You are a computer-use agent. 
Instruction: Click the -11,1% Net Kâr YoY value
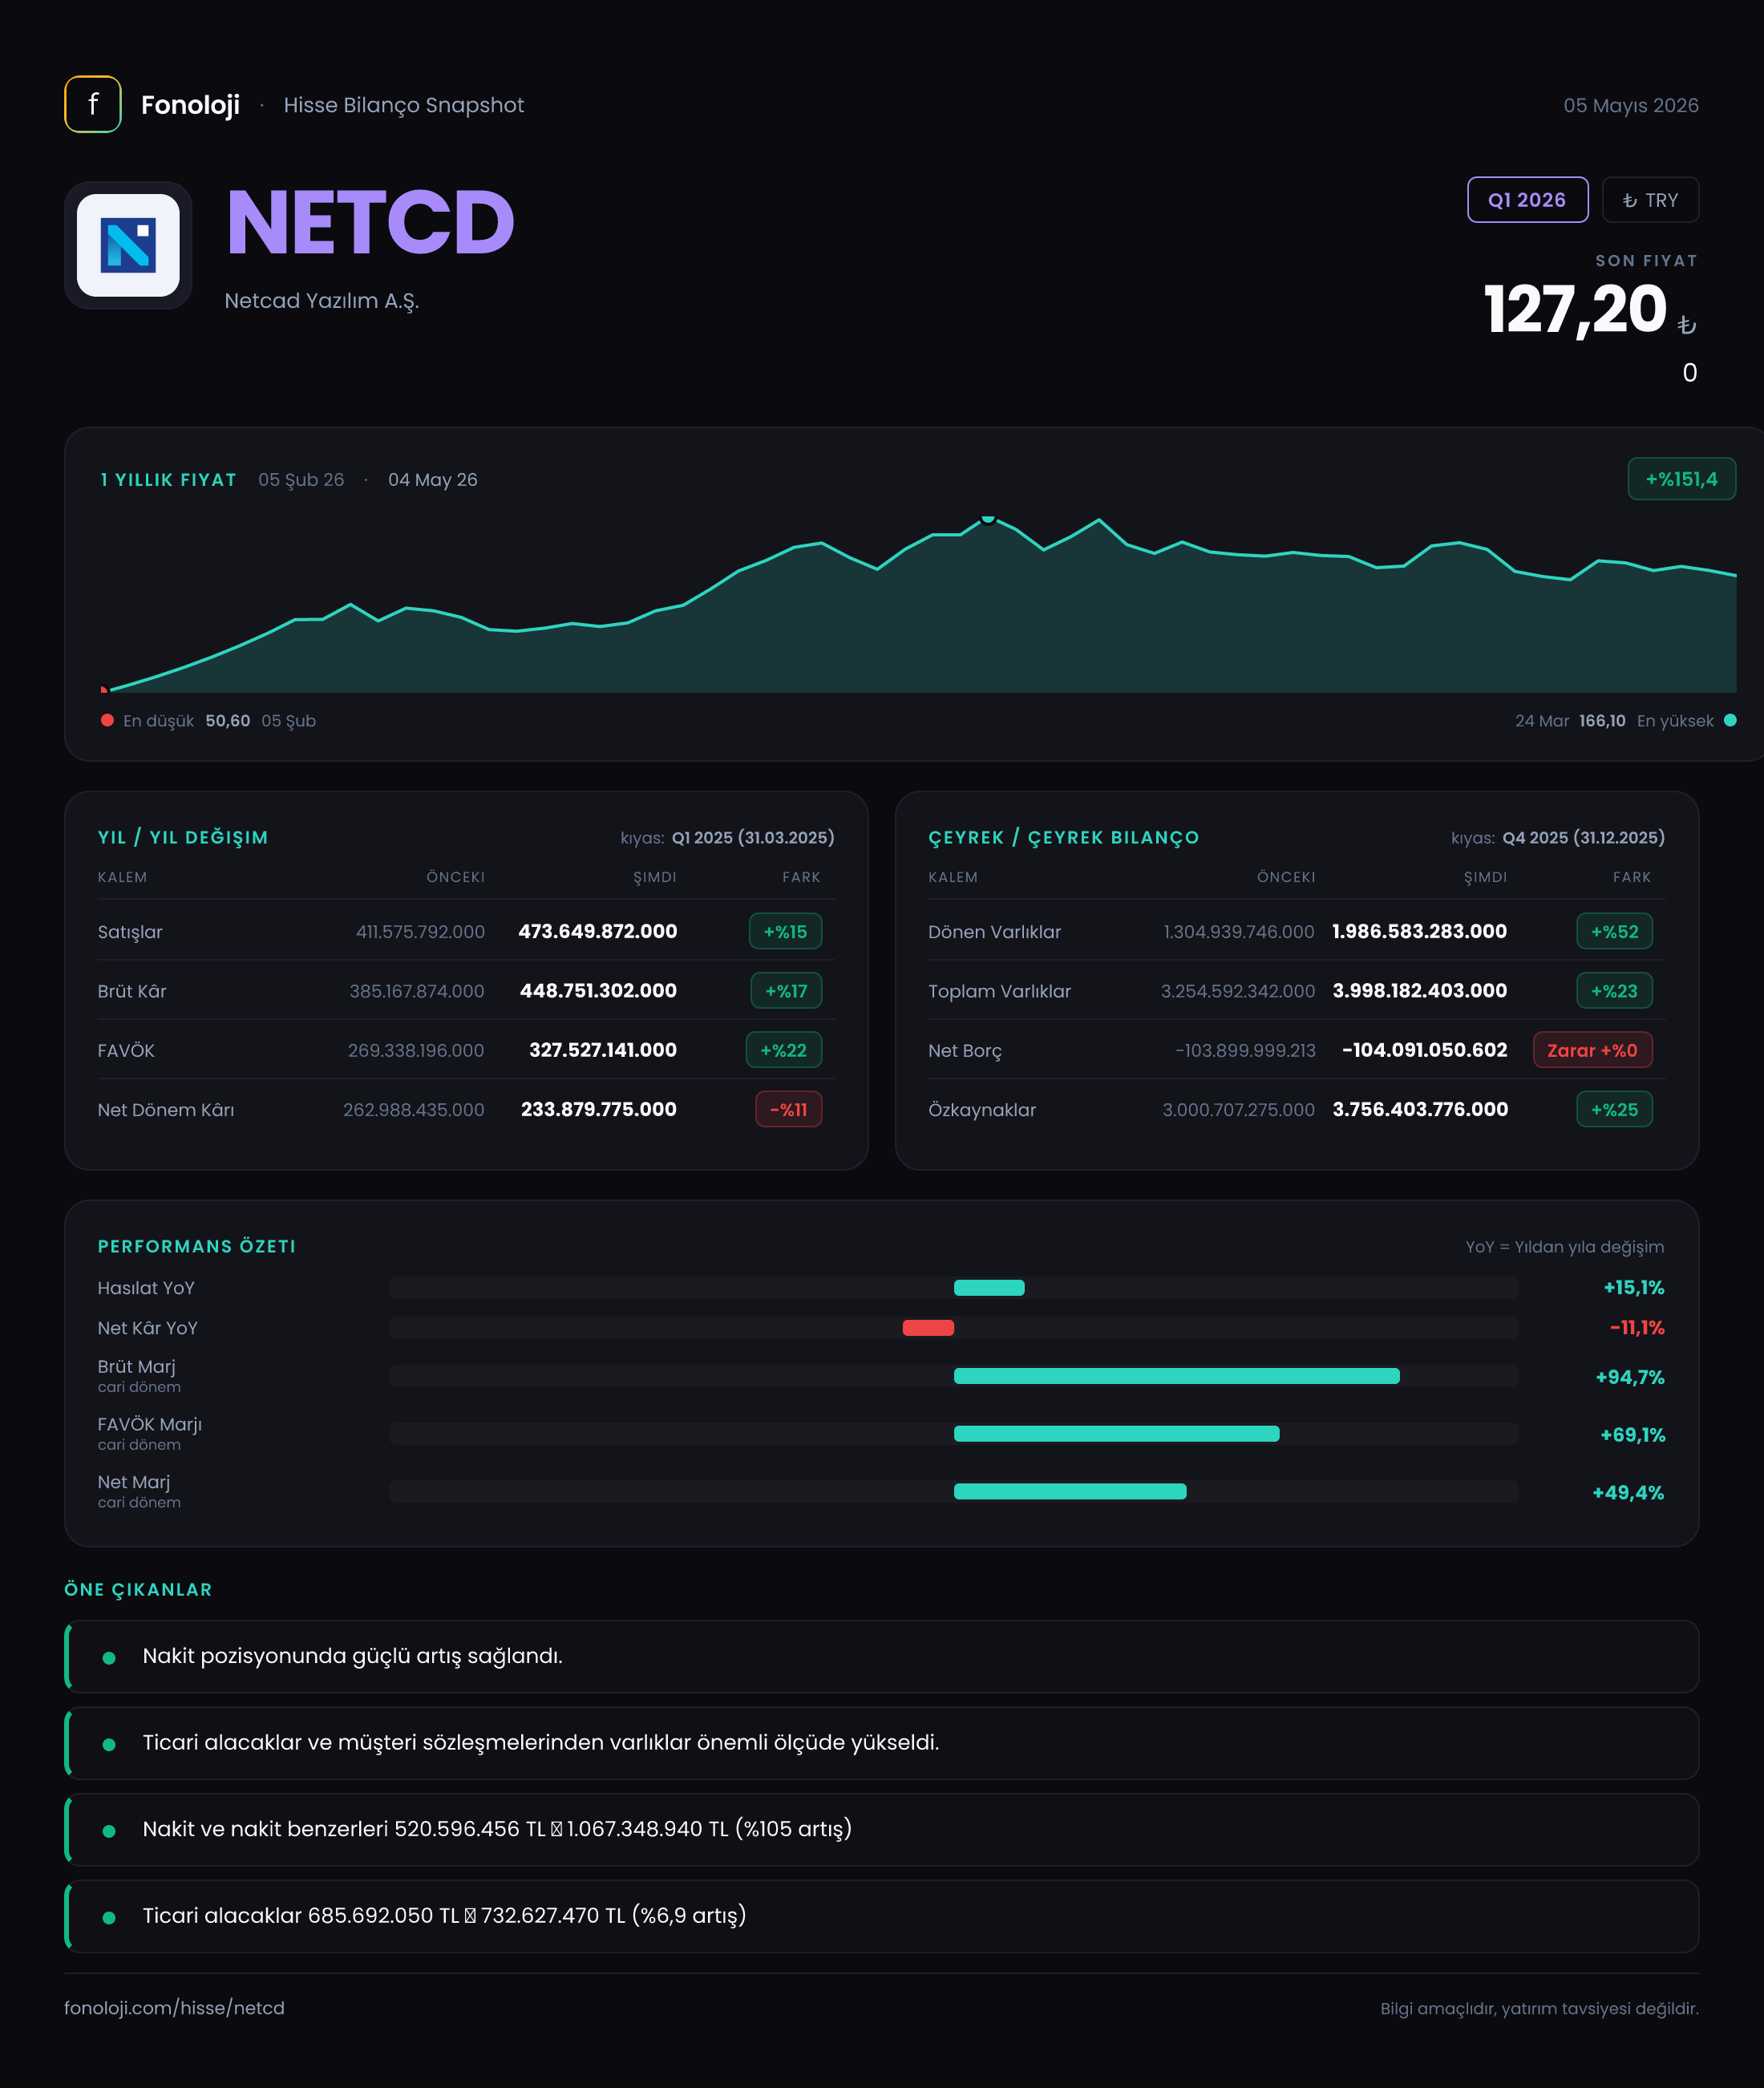[1637, 1328]
